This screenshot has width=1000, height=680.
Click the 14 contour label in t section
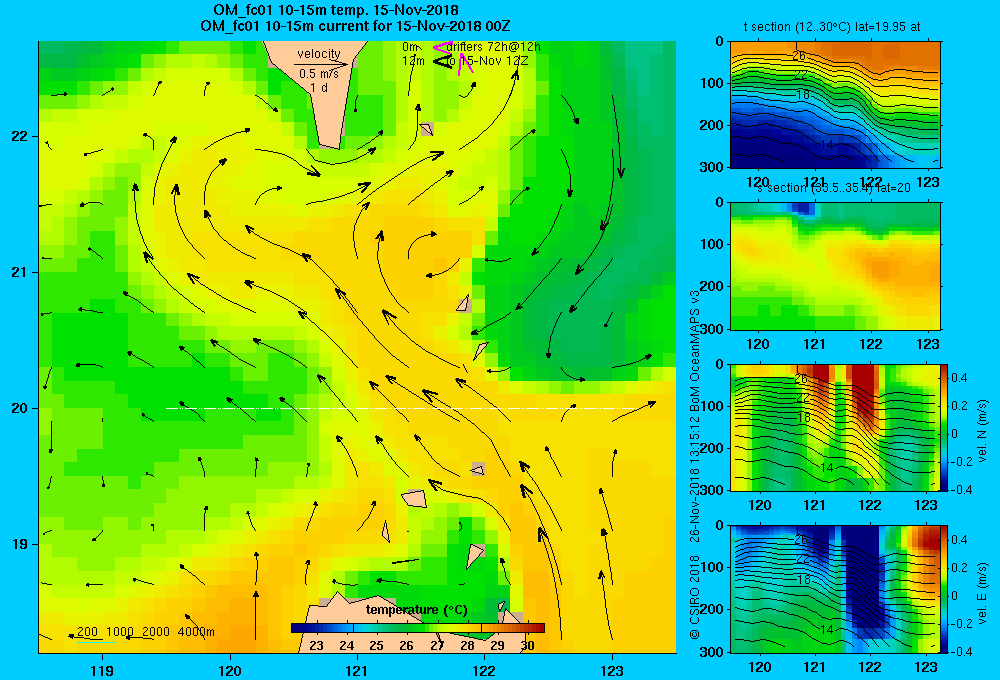click(827, 145)
